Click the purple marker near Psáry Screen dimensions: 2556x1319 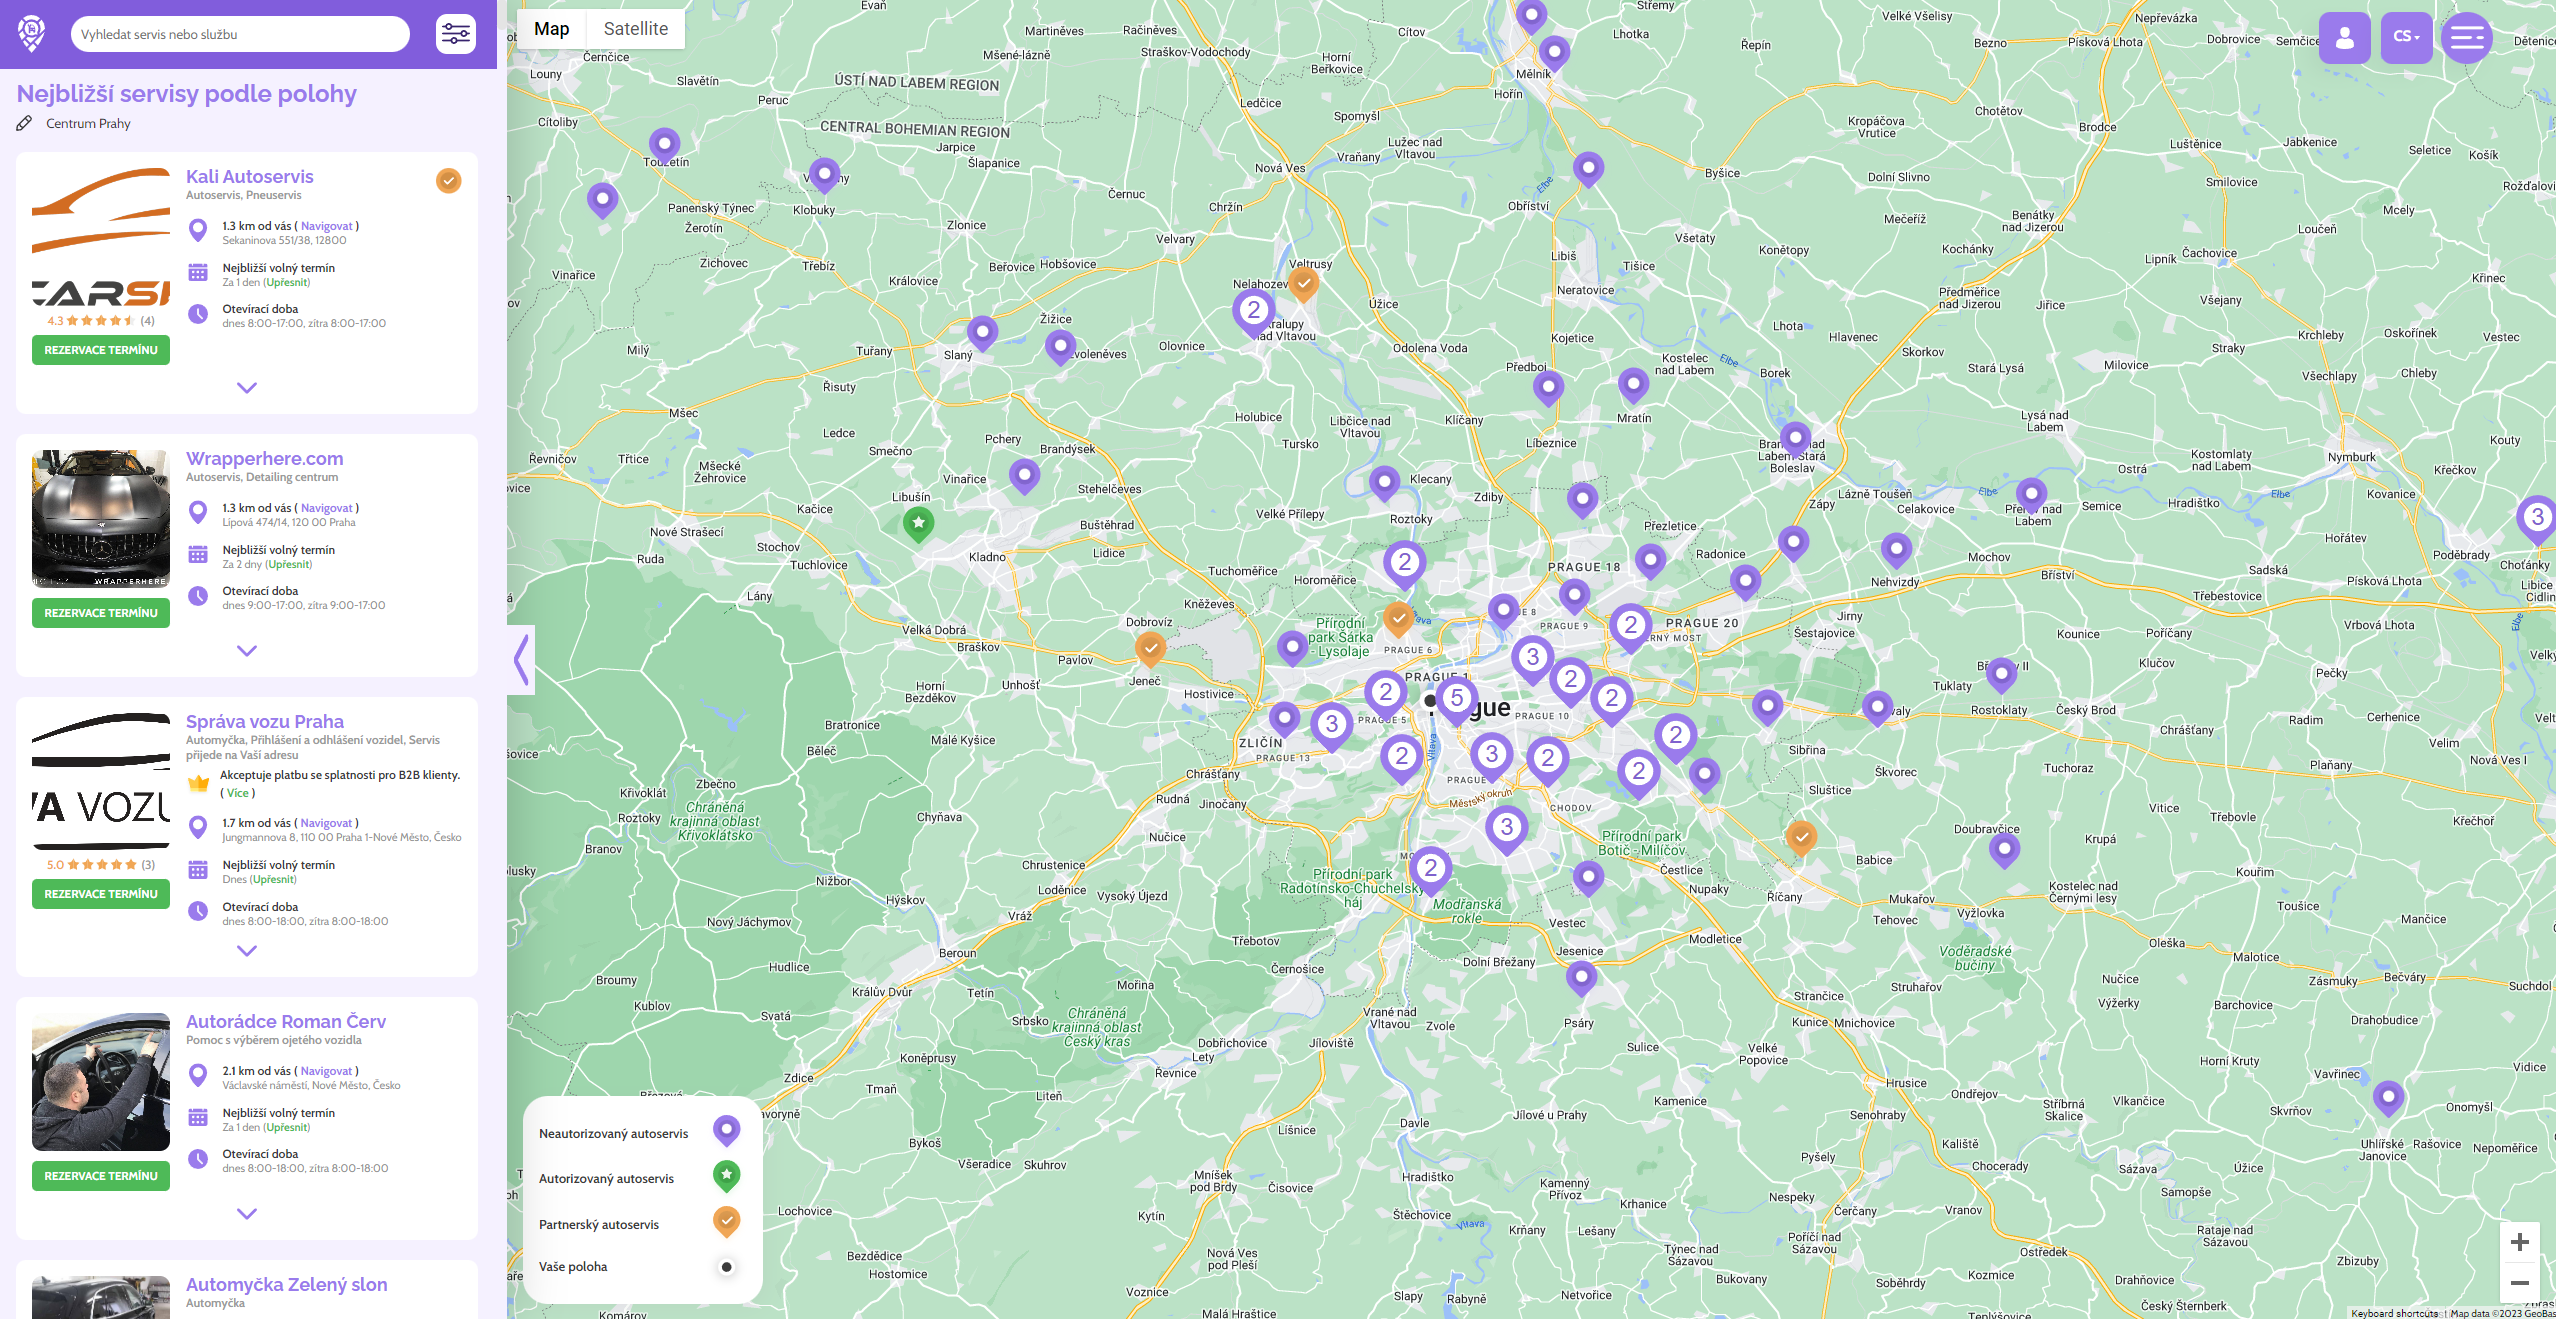click(1580, 977)
